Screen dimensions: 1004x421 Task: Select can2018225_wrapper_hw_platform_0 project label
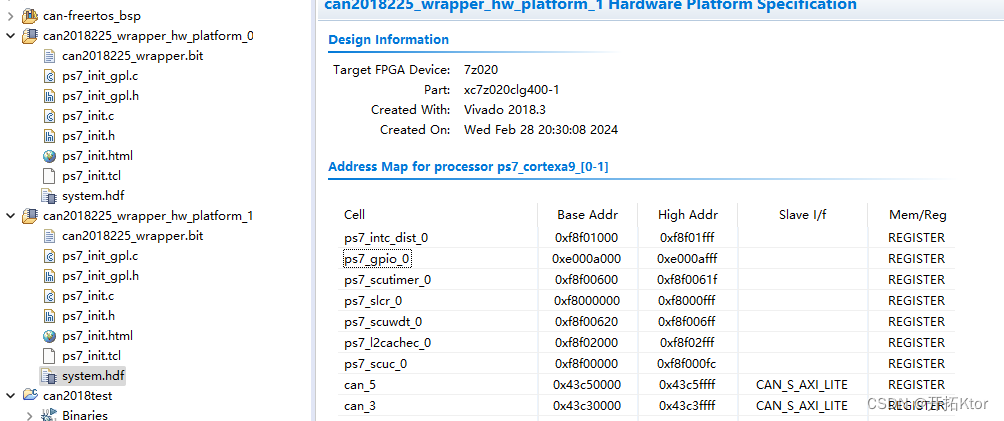point(148,36)
